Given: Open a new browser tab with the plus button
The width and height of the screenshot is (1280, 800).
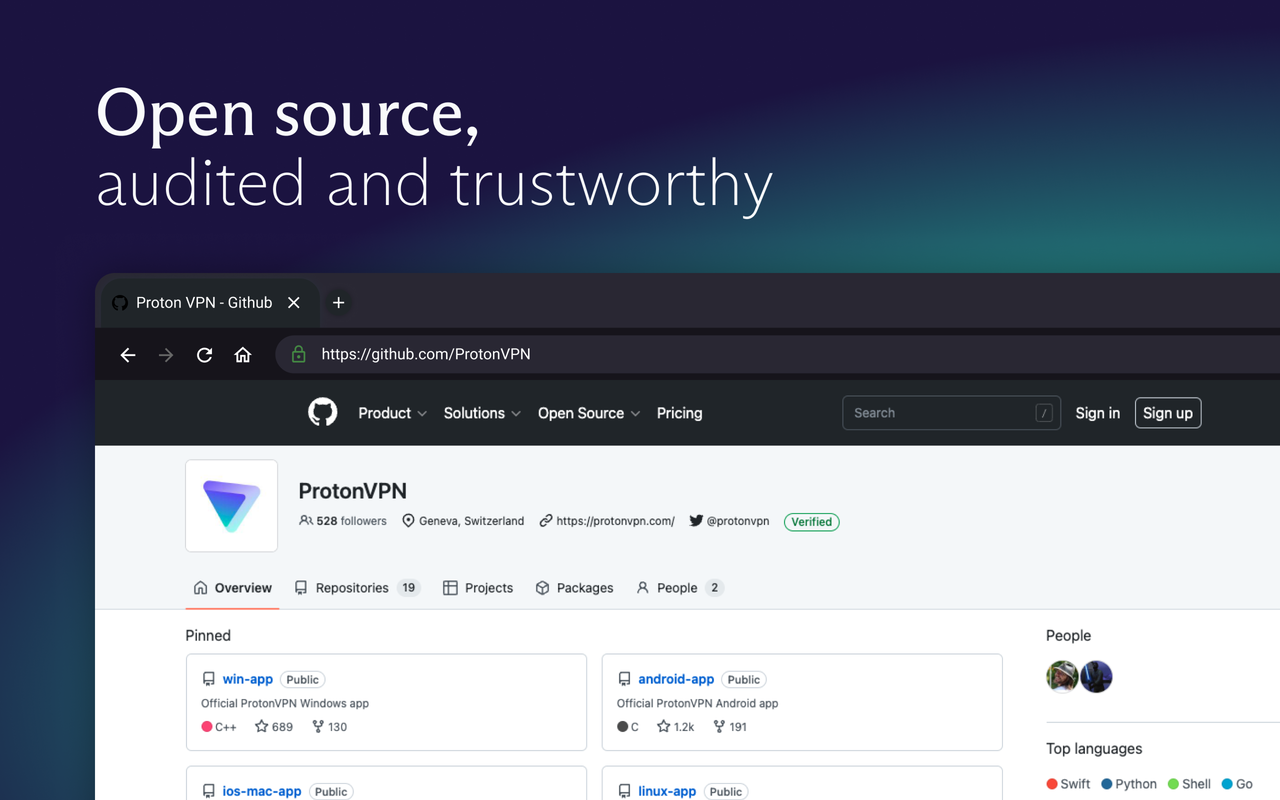Looking at the screenshot, I should [x=338, y=302].
